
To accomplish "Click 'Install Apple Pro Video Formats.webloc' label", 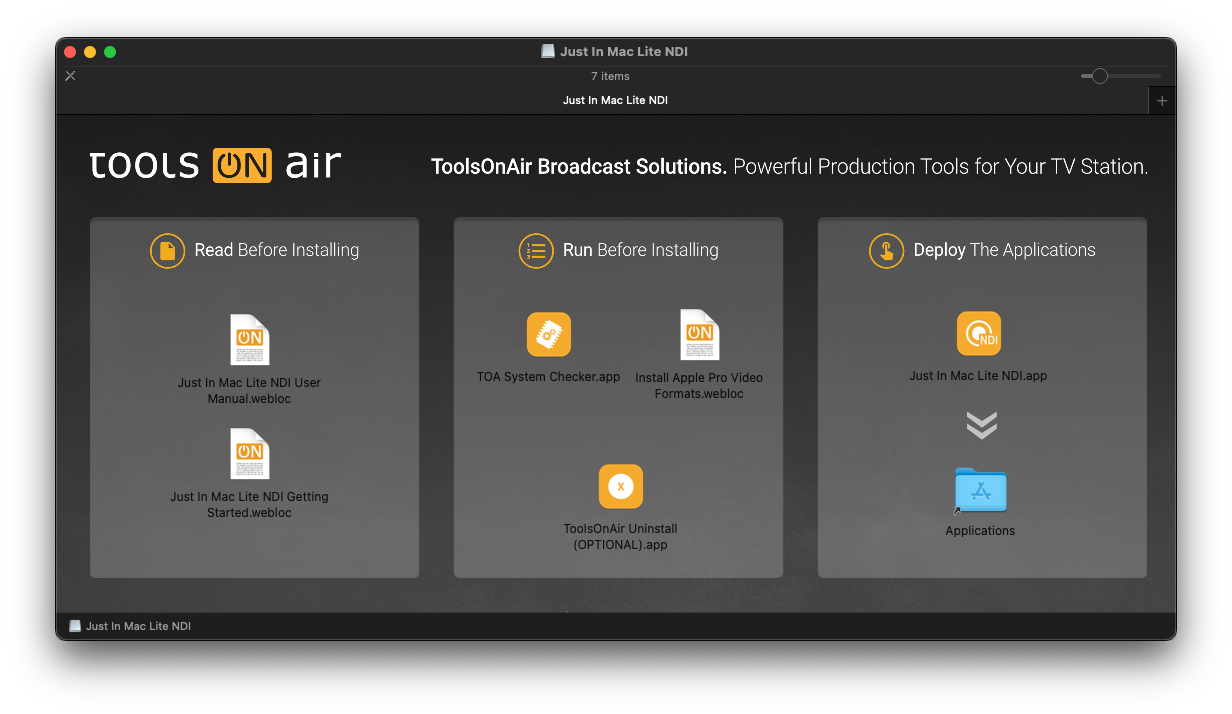I will (699, 386).
